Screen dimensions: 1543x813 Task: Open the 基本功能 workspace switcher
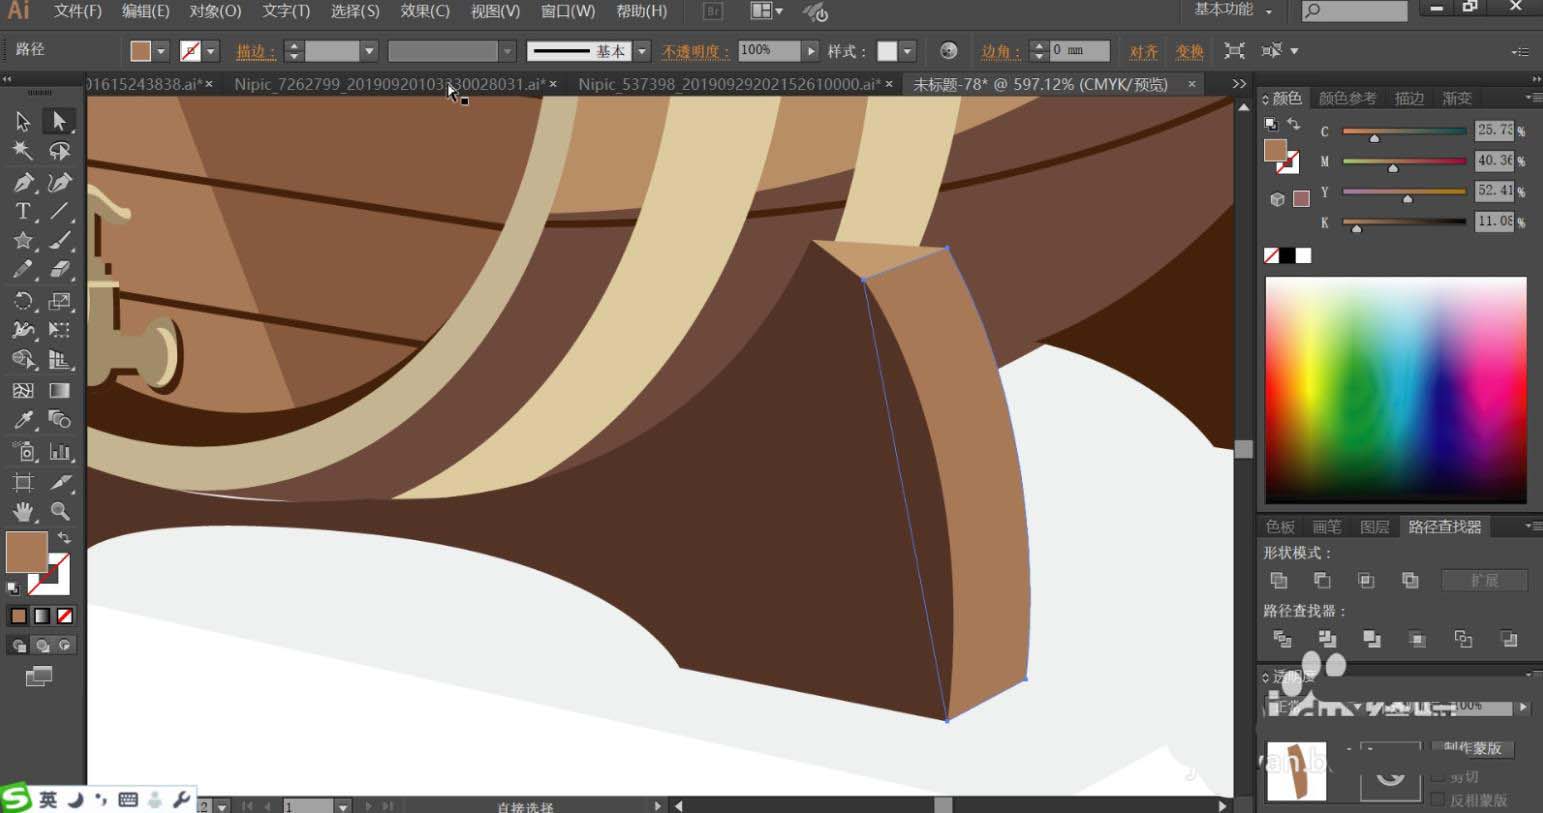click(1234, 10)
